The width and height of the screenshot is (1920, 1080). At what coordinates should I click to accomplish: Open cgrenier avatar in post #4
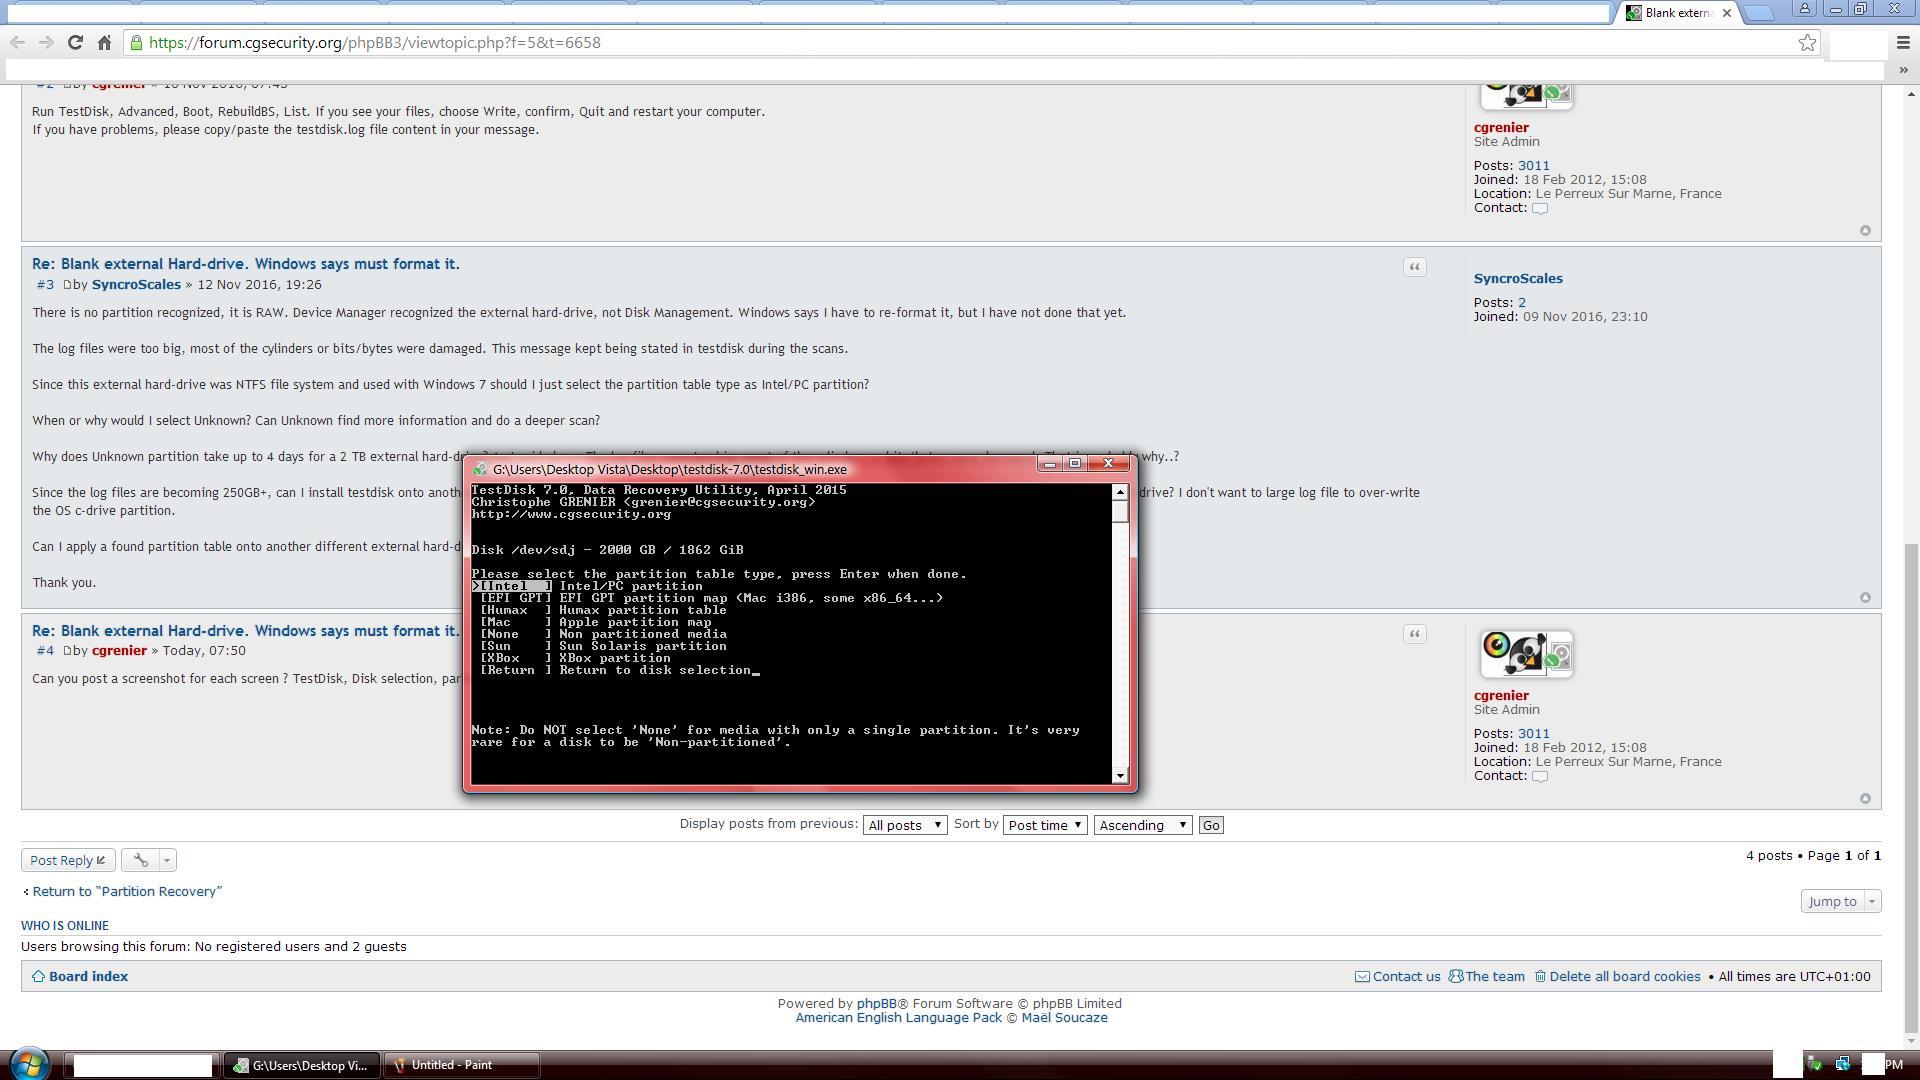point(1527,654)
